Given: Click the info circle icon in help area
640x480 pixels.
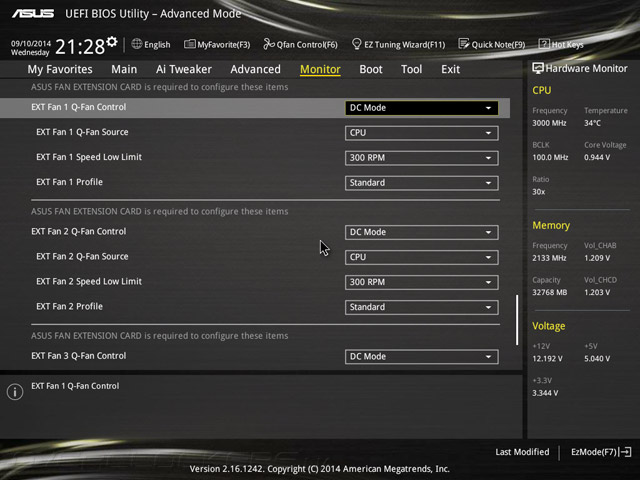Looking at the screenshot, I should pyautogui.click(x=15, y=392).
